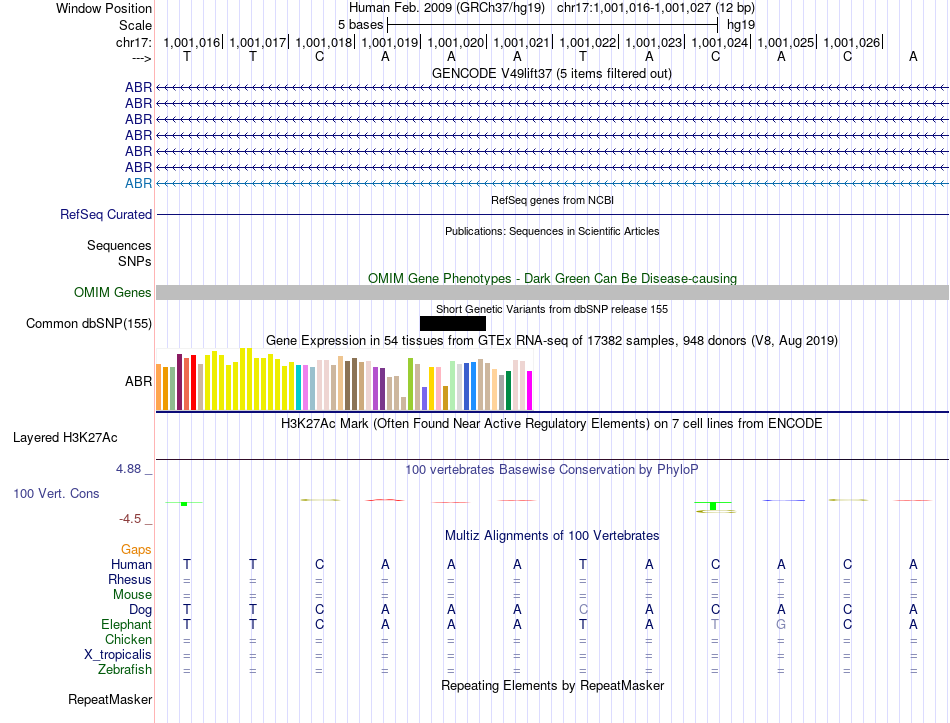Click the ---> base direction arrow
Viewport: 950px width, 723px height.
(142, 58)
